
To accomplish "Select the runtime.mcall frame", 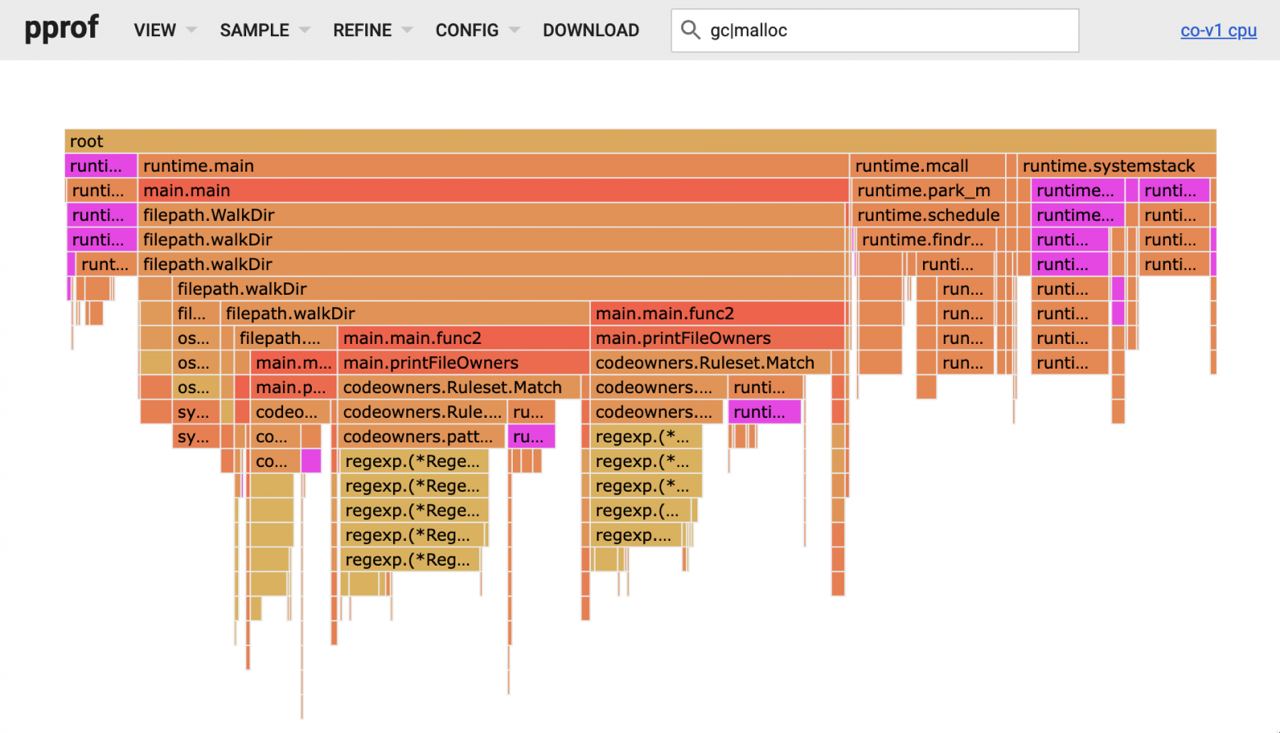I will point(928,166).
